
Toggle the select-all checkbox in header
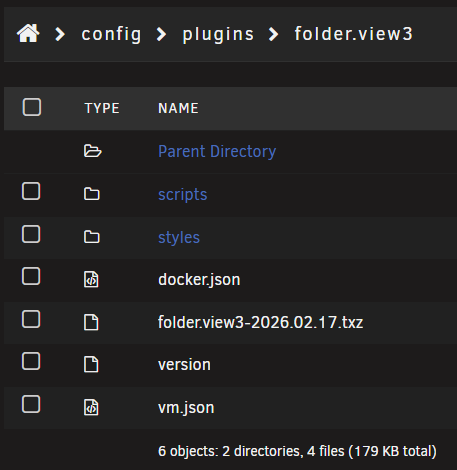click(32, 107)
